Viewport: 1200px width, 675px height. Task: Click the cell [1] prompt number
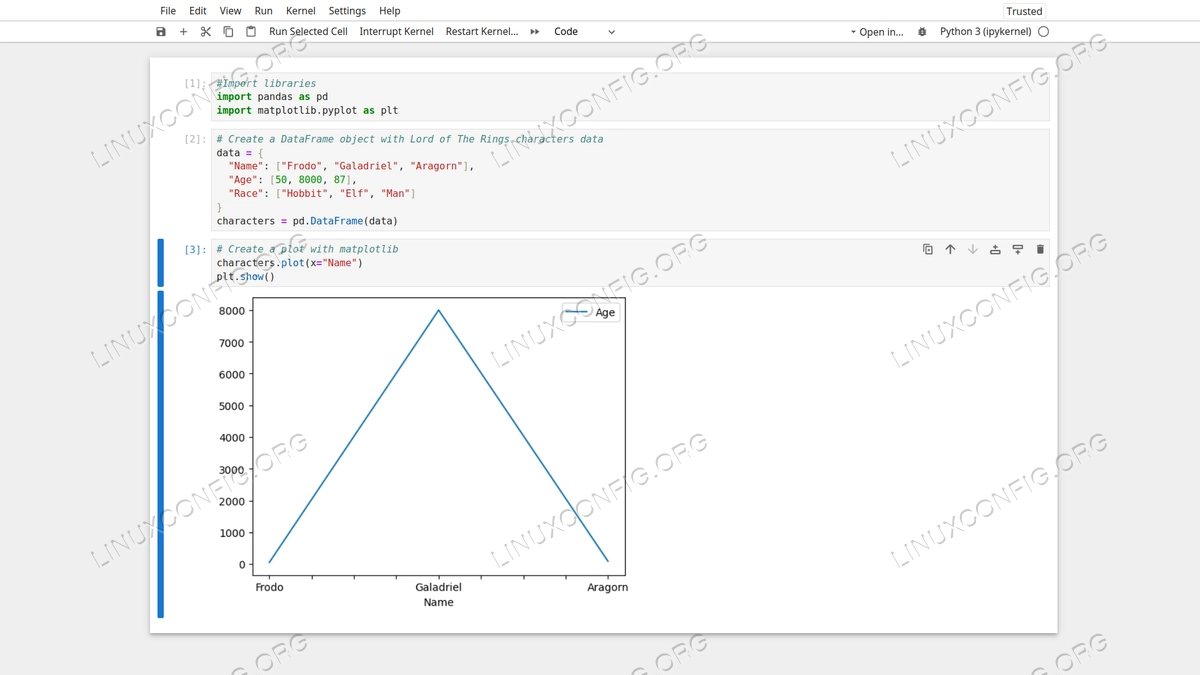pyautogui.click(x=195, y=84)
